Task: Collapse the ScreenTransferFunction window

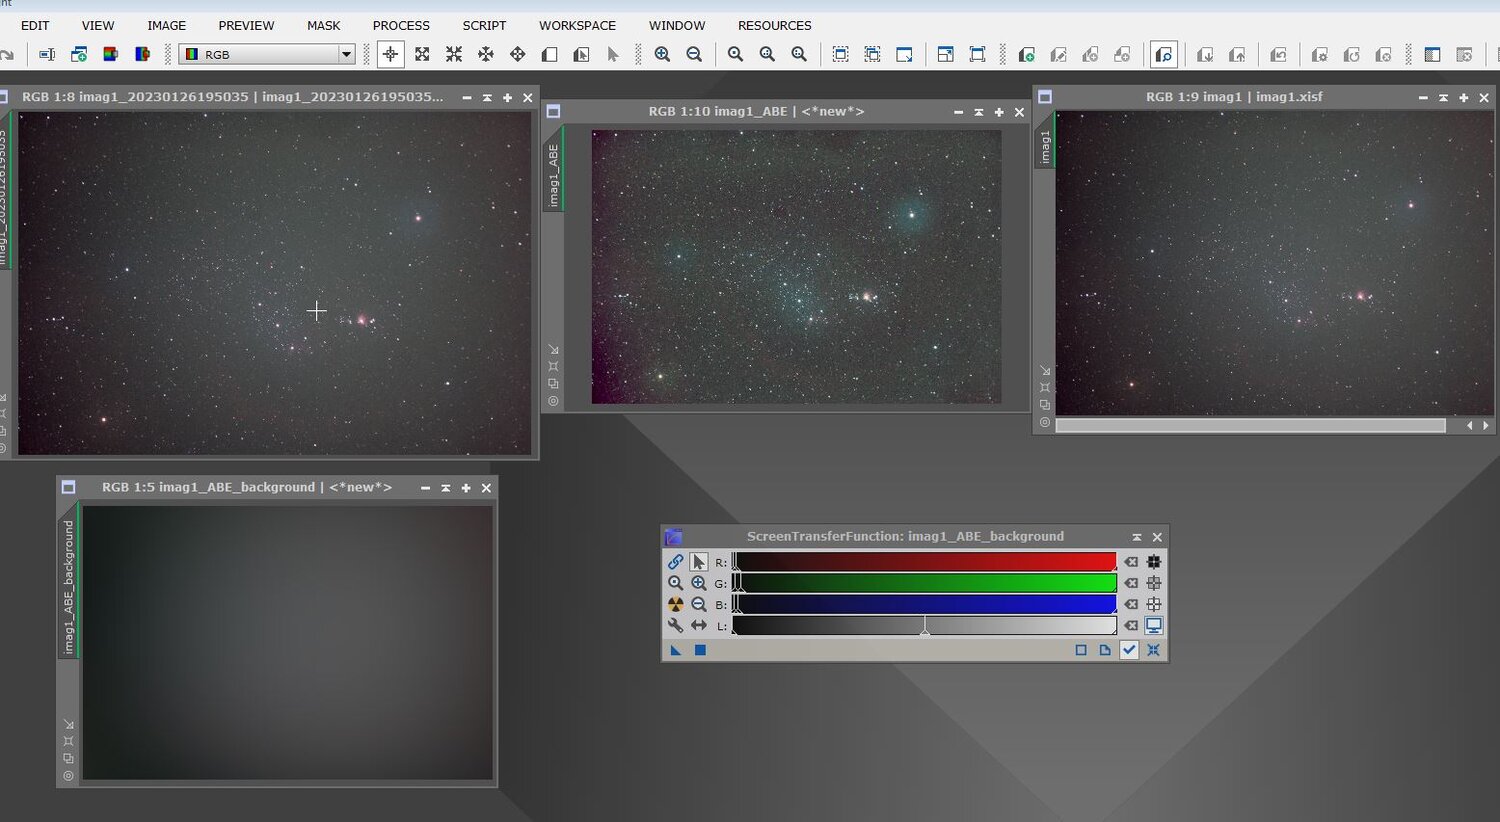Action: 1137,537
